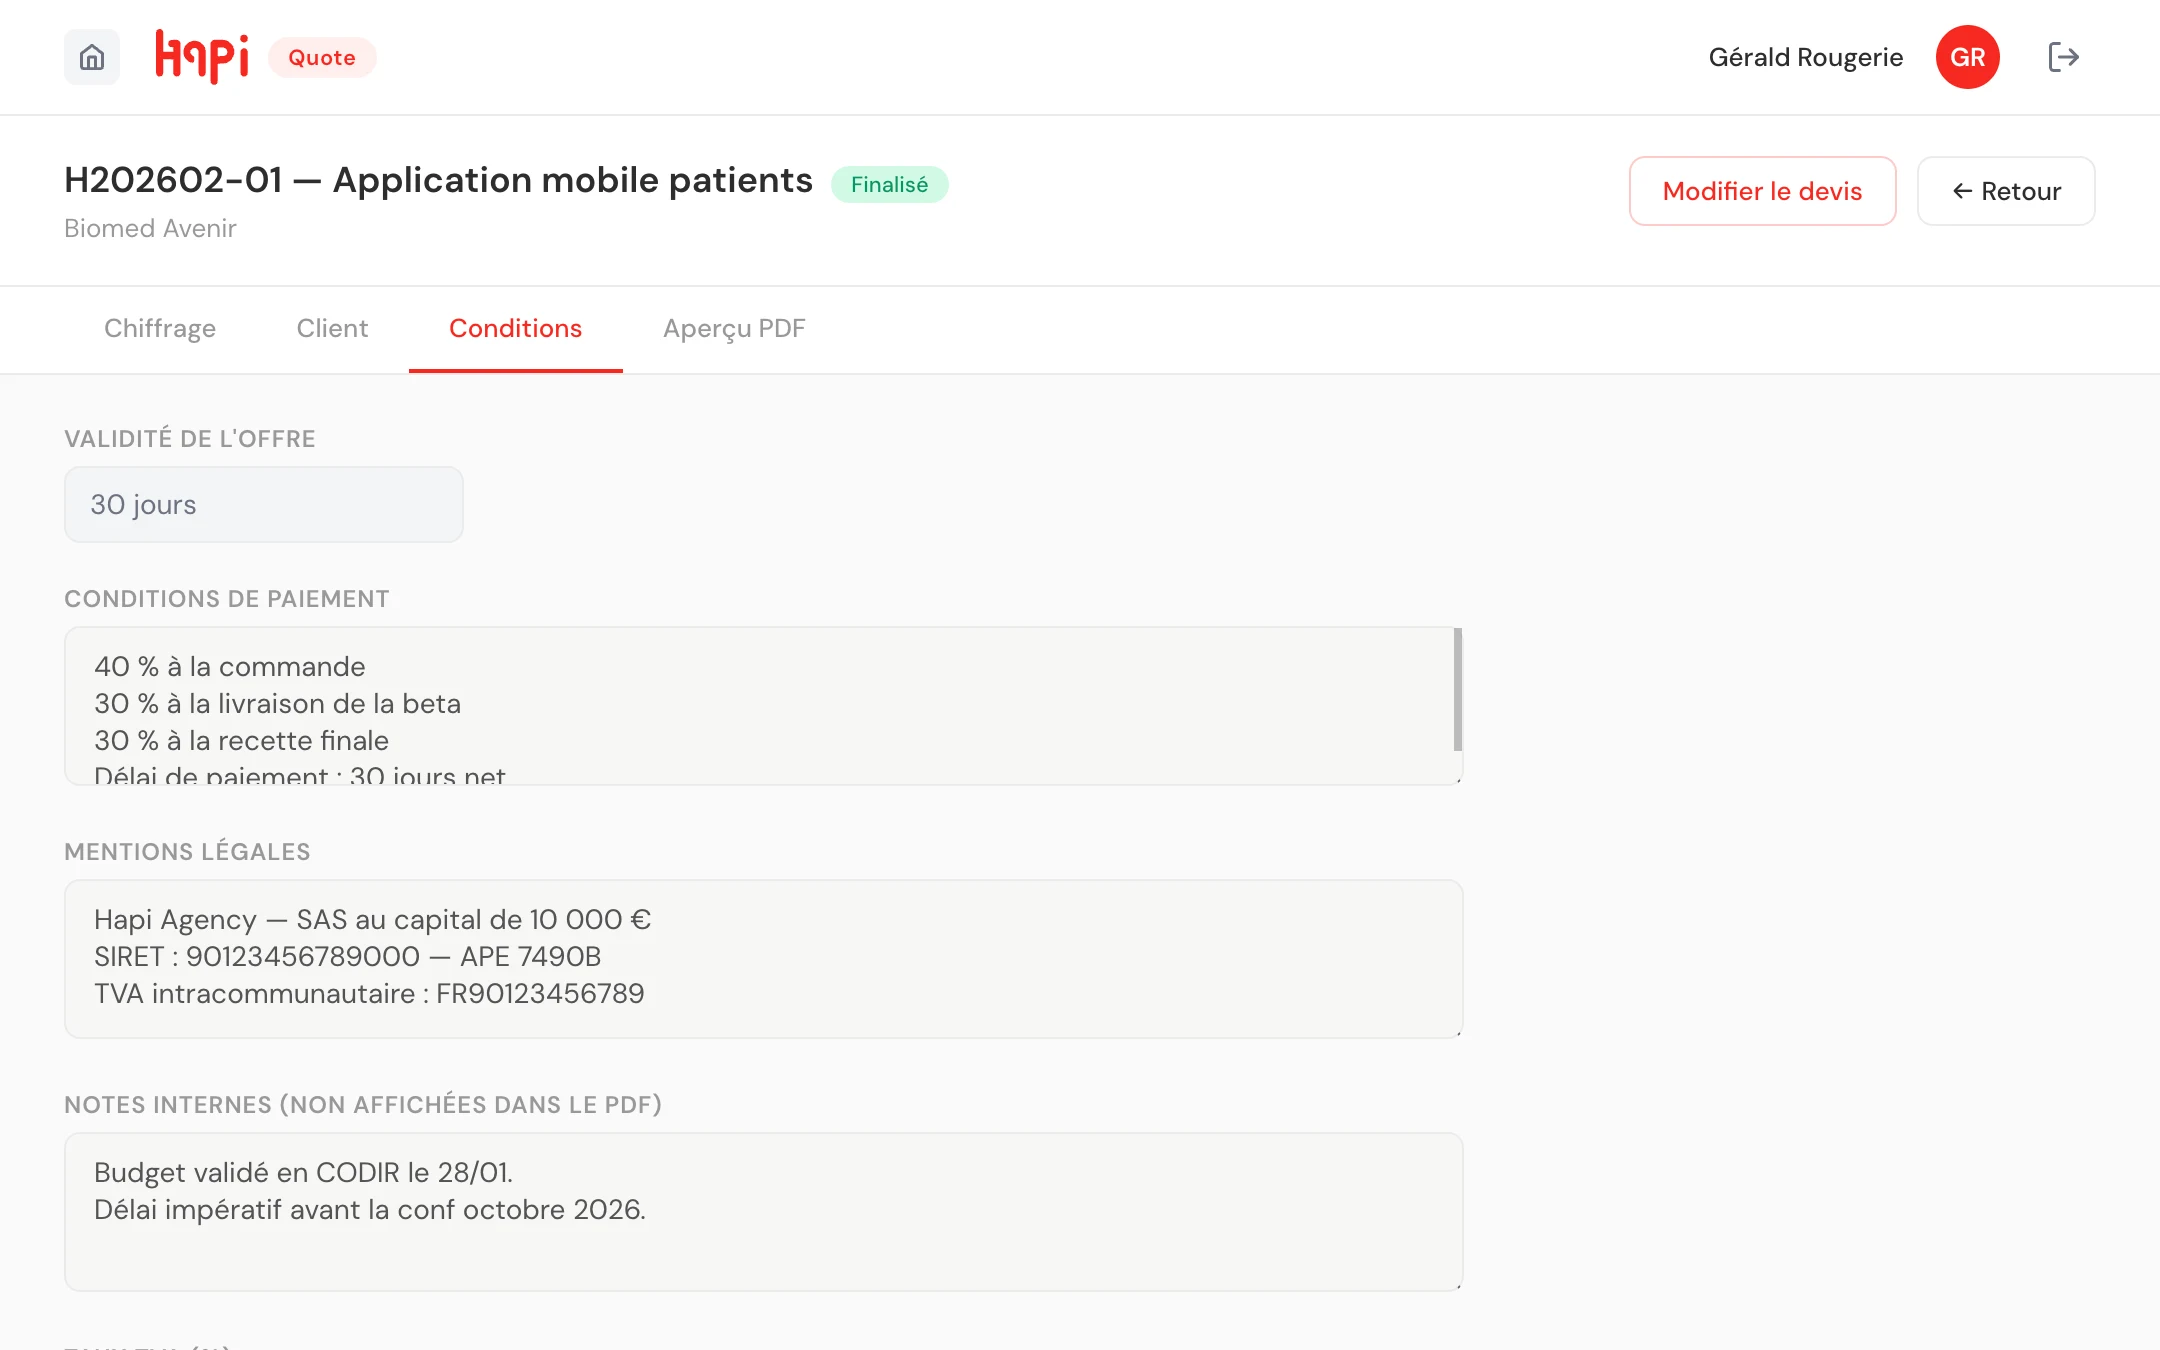
Task: Open the Aperçu PDF tab
Action: pos(734,329)
